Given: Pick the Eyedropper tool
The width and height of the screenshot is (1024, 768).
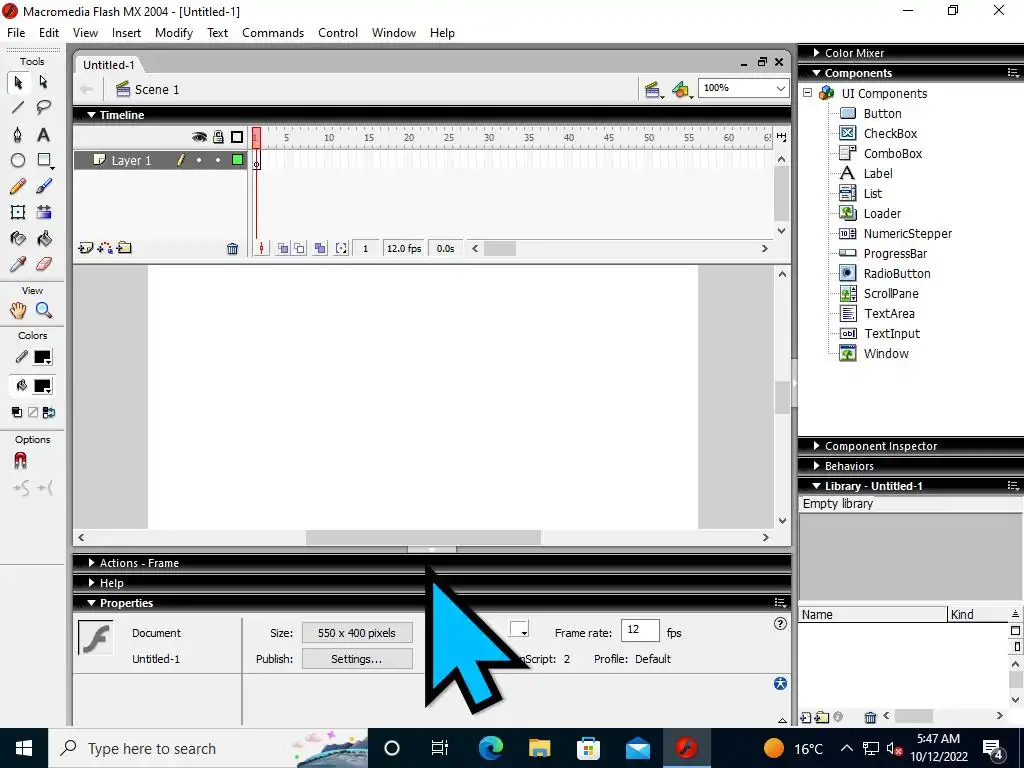Looking at the screenshot, I should (18, 264).
